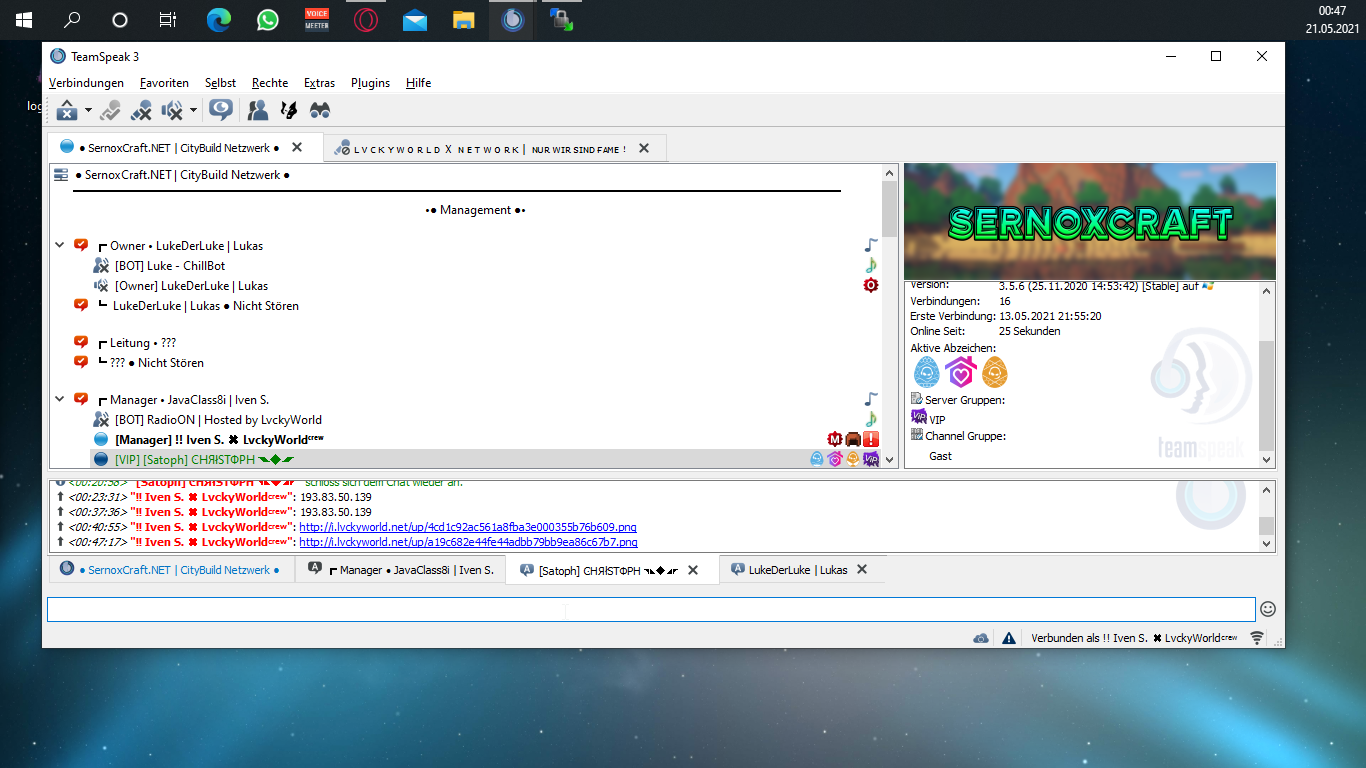Click the binoculars search icon in toolbar
This screenshot has height=768, width=1366.
[x=320, y=110]
